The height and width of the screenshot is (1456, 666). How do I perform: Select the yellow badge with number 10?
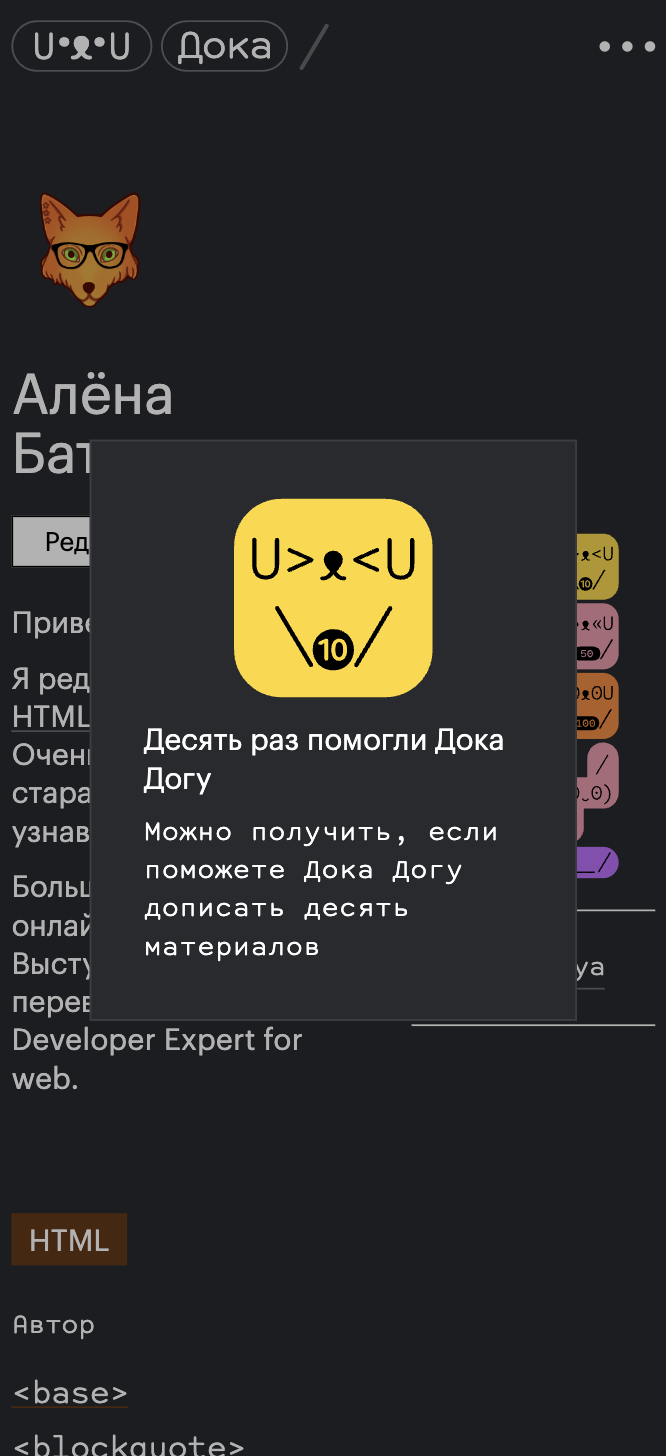pyautogui.click(x=598, y=566)
